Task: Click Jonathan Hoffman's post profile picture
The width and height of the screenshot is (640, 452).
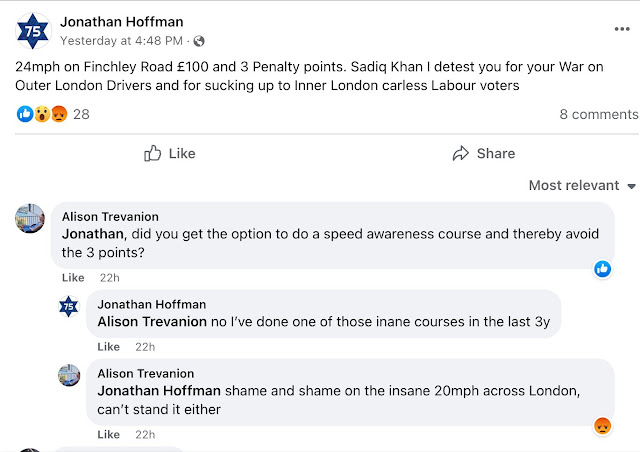Action: [x=32, y=31]
